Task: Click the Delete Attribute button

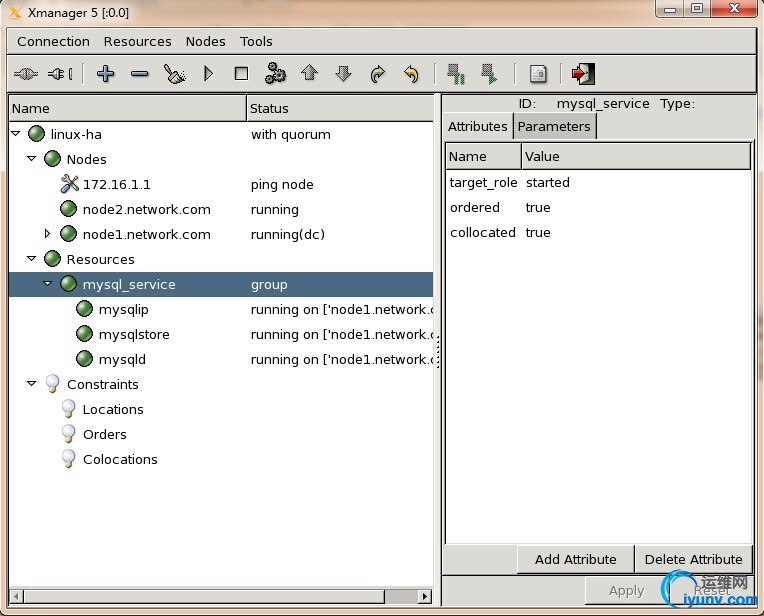Action: pos(693,559)
